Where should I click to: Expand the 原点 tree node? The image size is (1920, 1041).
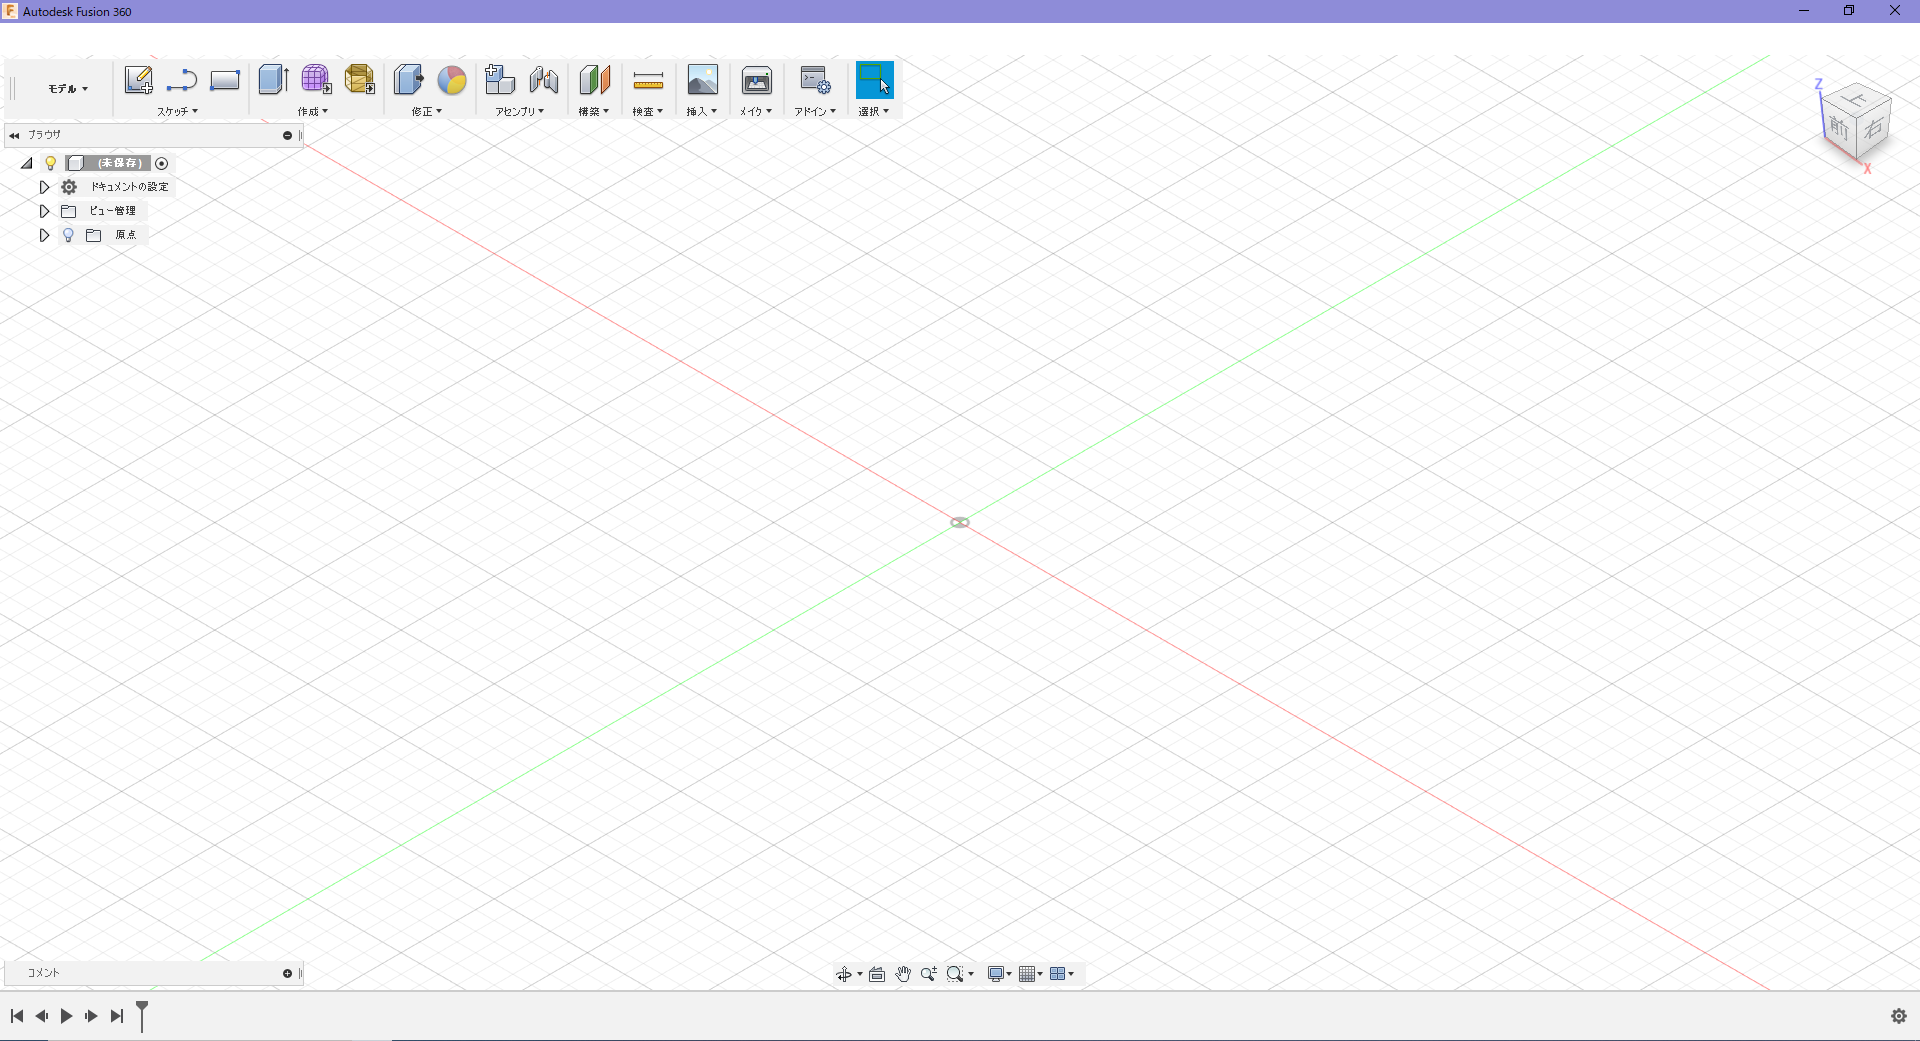tap(44, 235)
